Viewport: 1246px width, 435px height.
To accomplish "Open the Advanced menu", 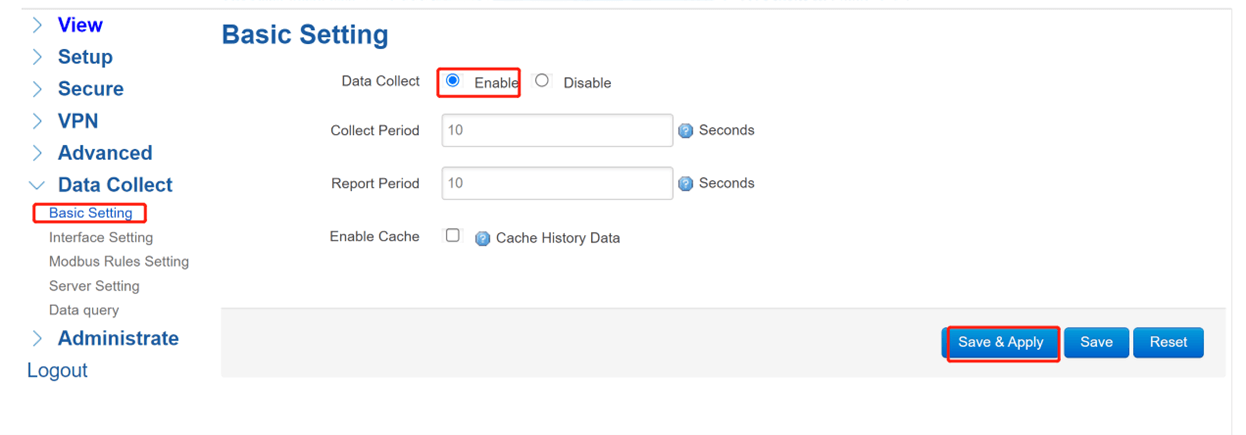I will (x=105, y=153).
